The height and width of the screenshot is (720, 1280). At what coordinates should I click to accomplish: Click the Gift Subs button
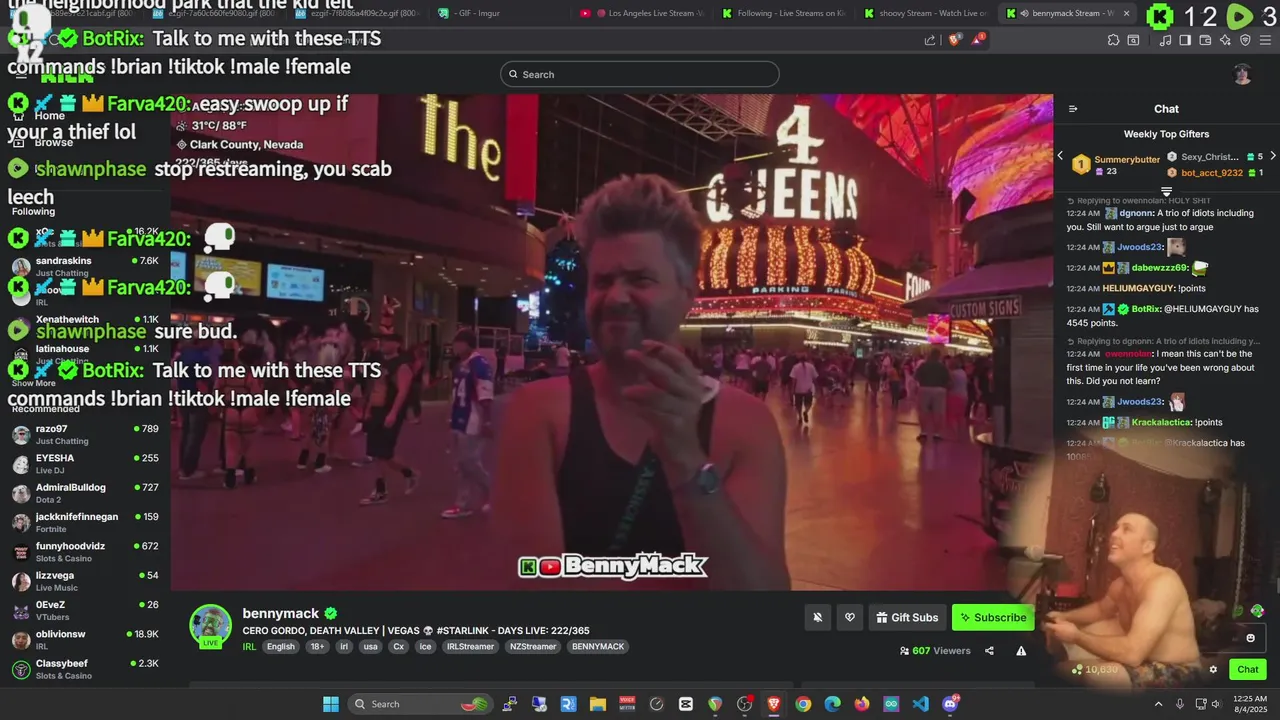(x=907, y=617)
